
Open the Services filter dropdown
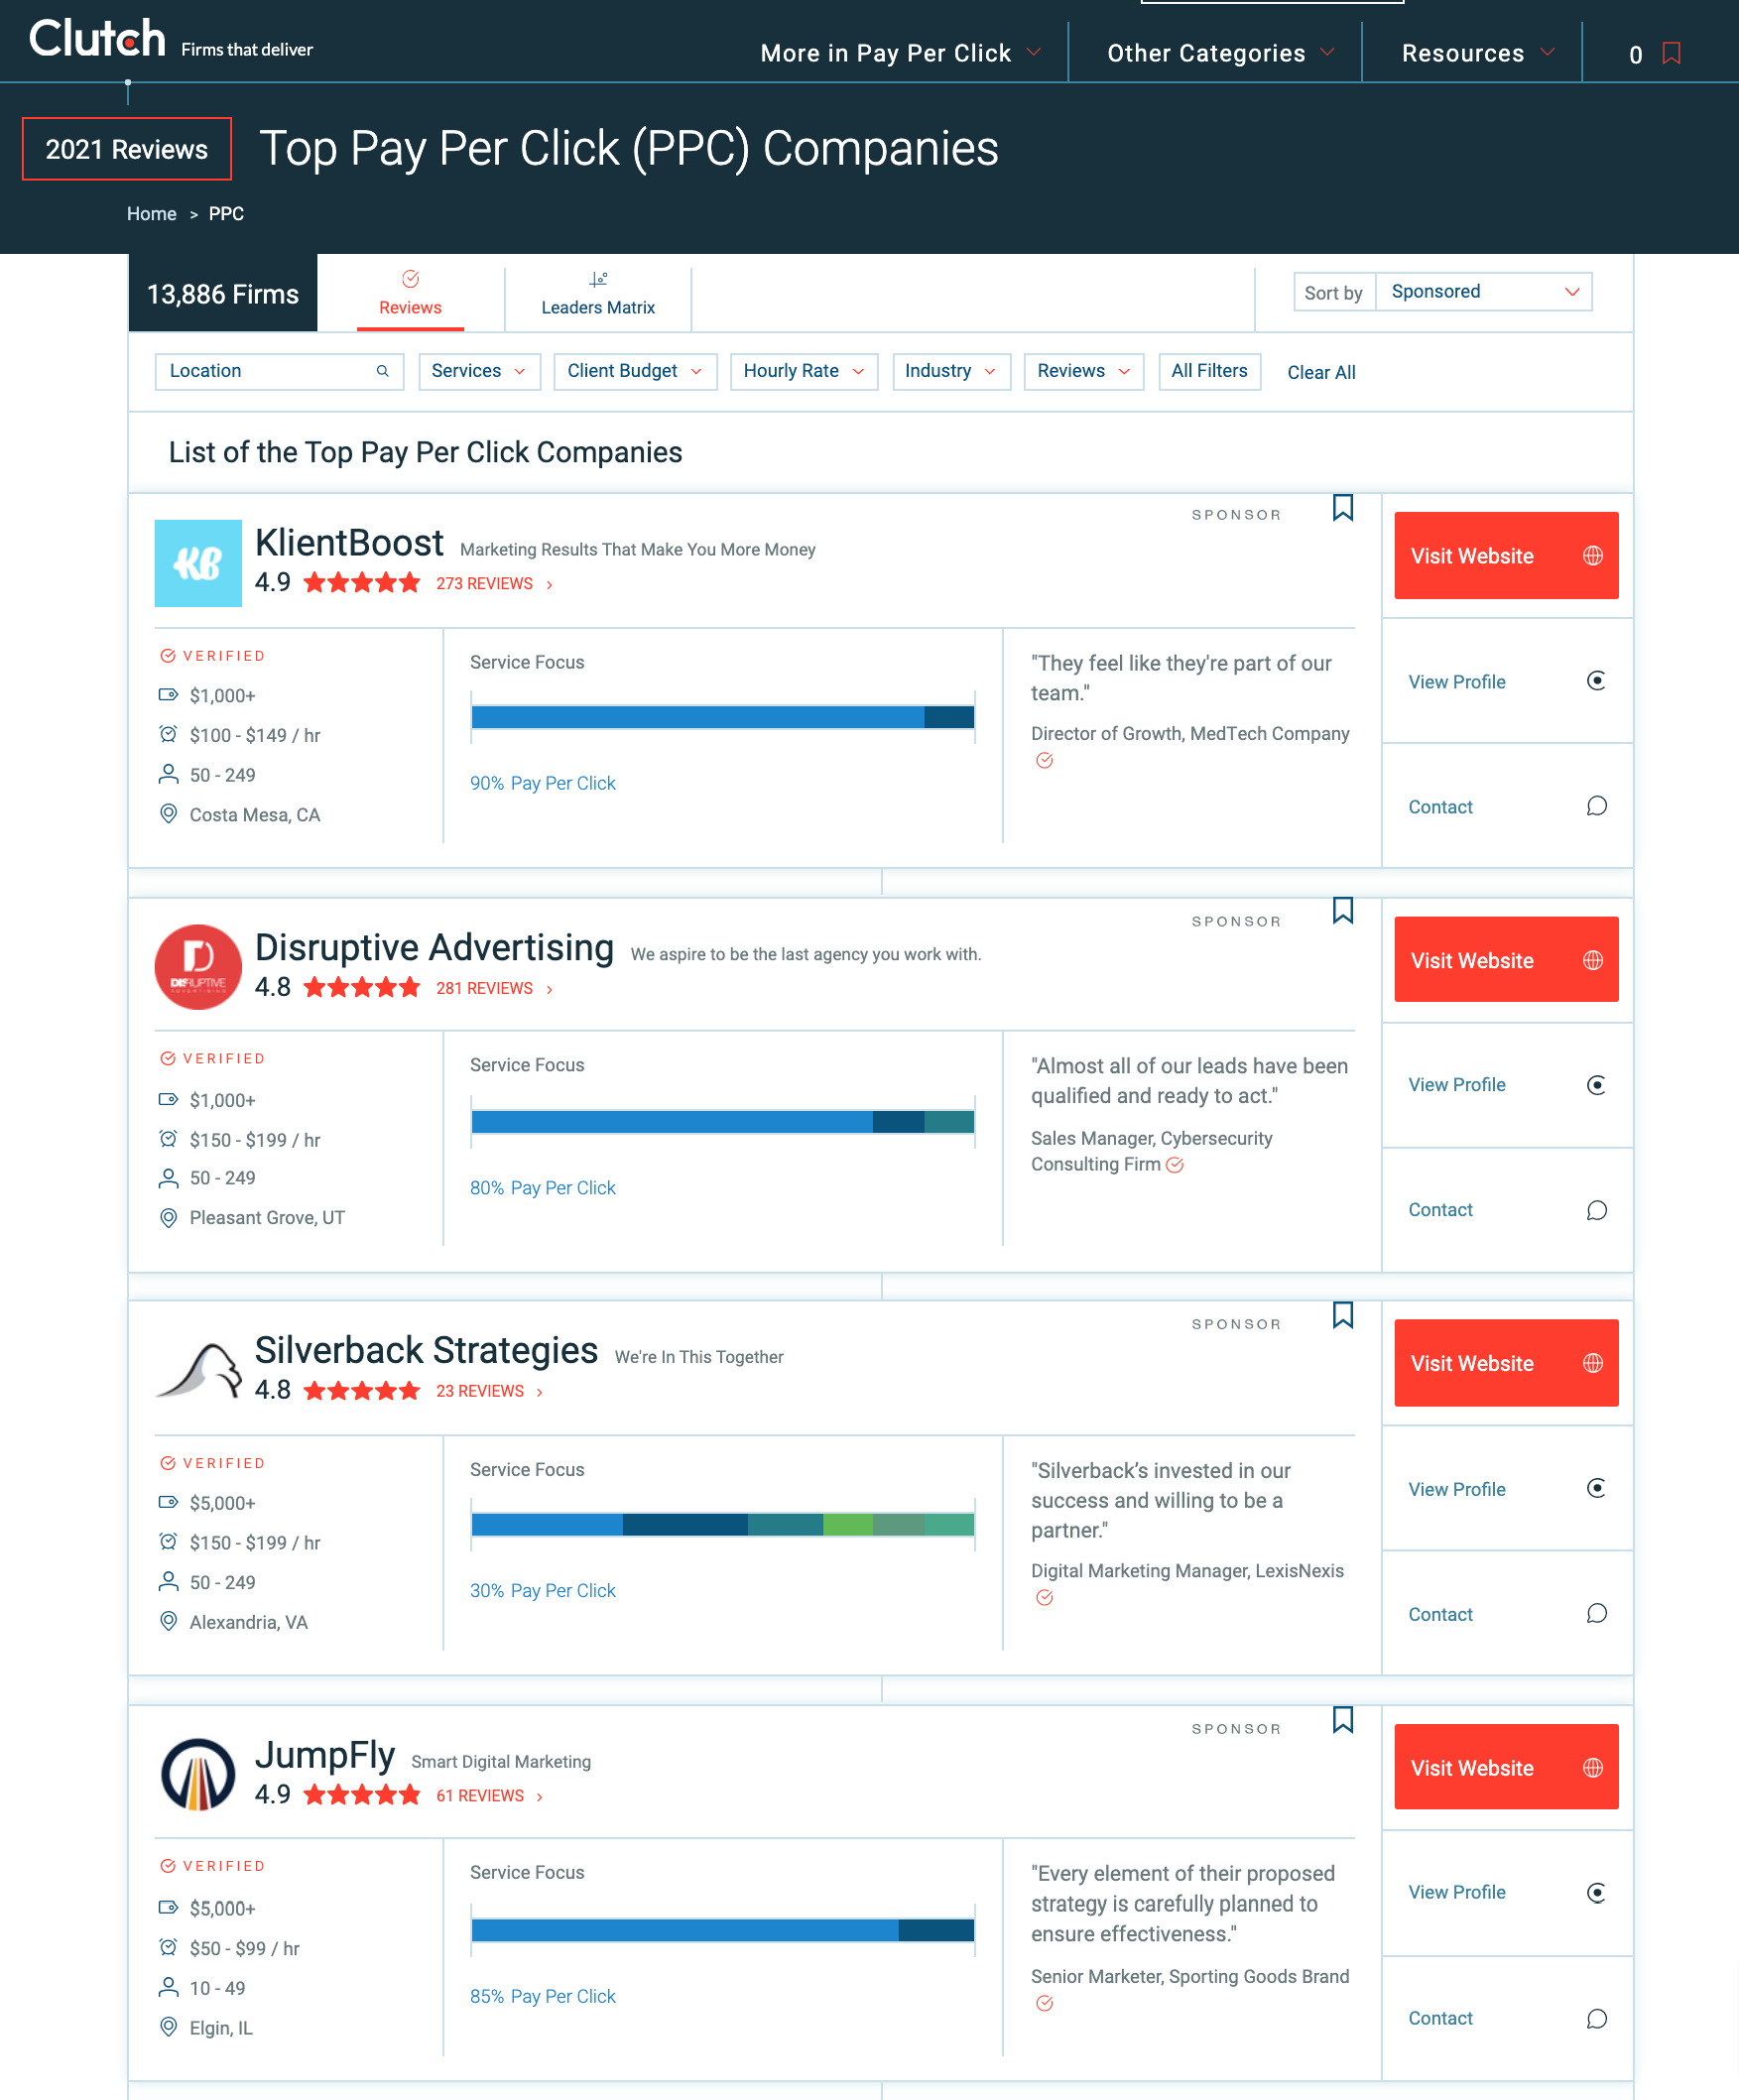click(479, 371)
